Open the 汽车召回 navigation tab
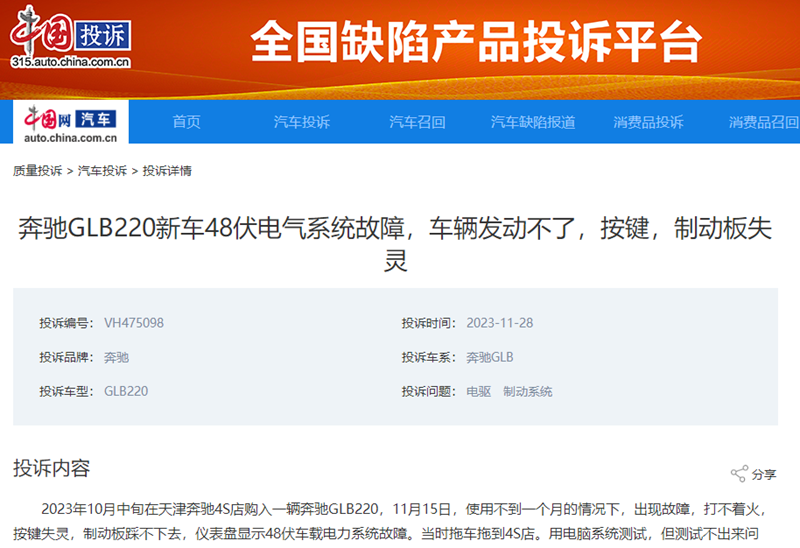Screen dimensions: 800x548 point(417,122)
